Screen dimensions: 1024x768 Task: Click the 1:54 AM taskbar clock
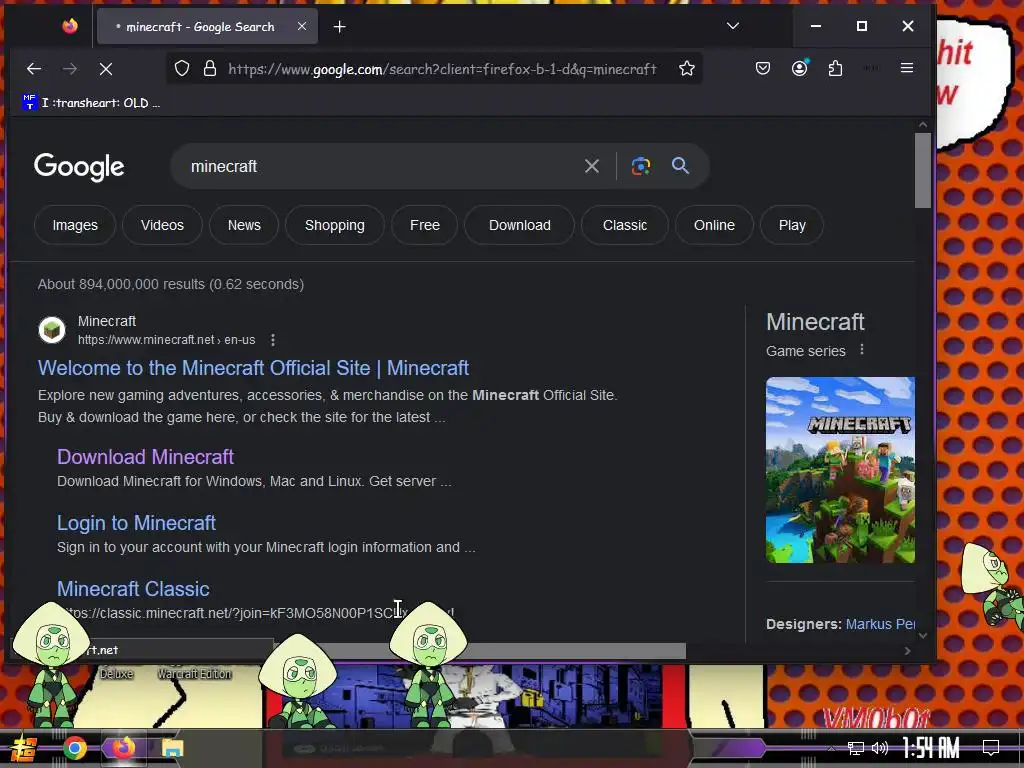[931, 748]
